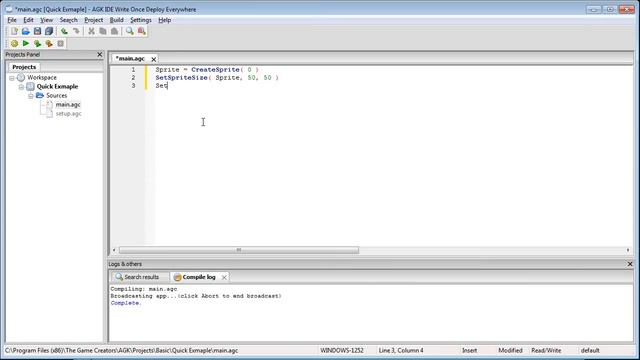This screenshot has width=640, height=360.
Task: Click the file path in status bar
Action: pos(121,351)
